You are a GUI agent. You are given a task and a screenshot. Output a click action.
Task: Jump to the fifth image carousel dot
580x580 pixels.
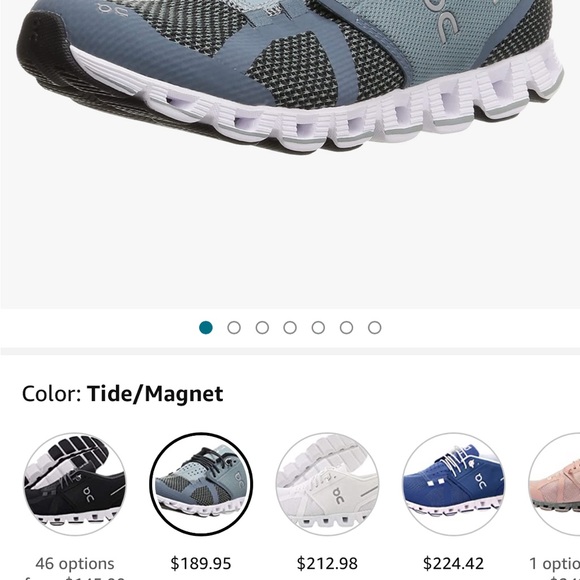pos(318,327)
